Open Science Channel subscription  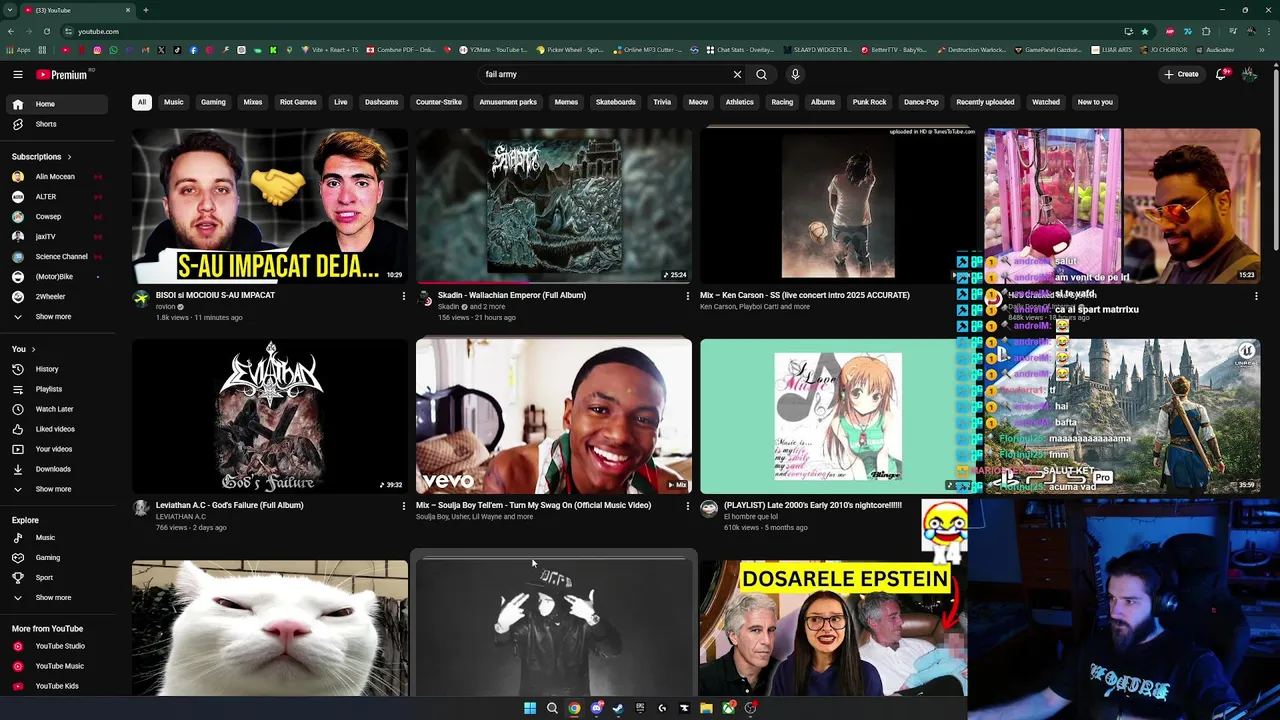[x=58, y=257]
